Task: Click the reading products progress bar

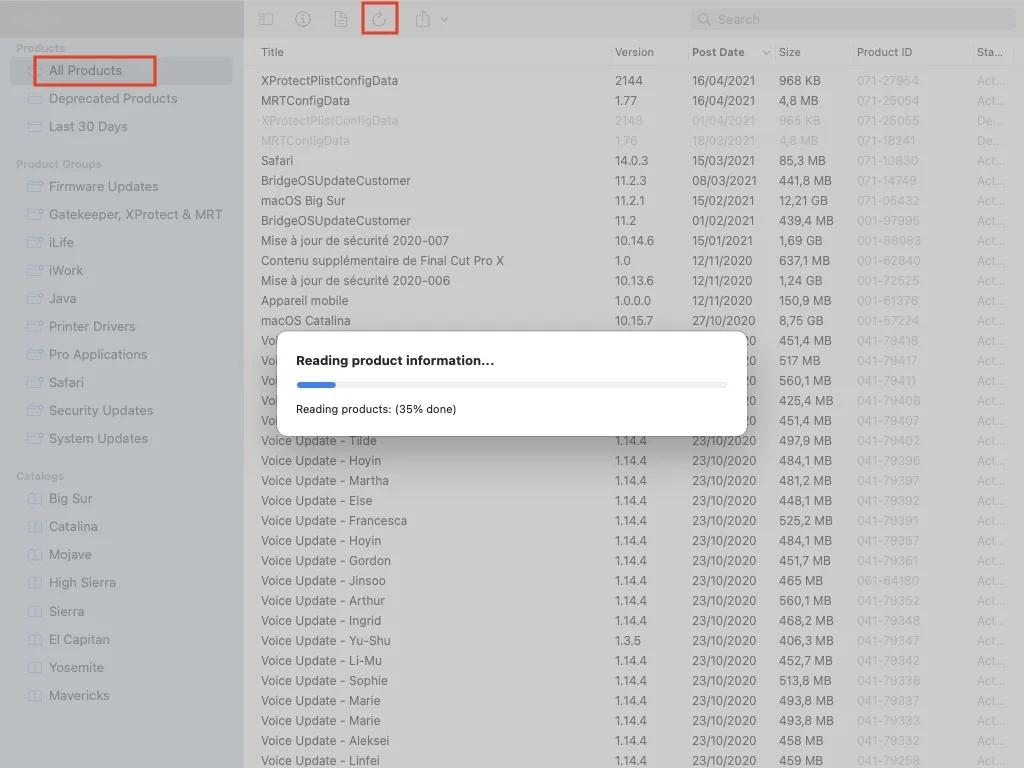Action: click(511, 385)
